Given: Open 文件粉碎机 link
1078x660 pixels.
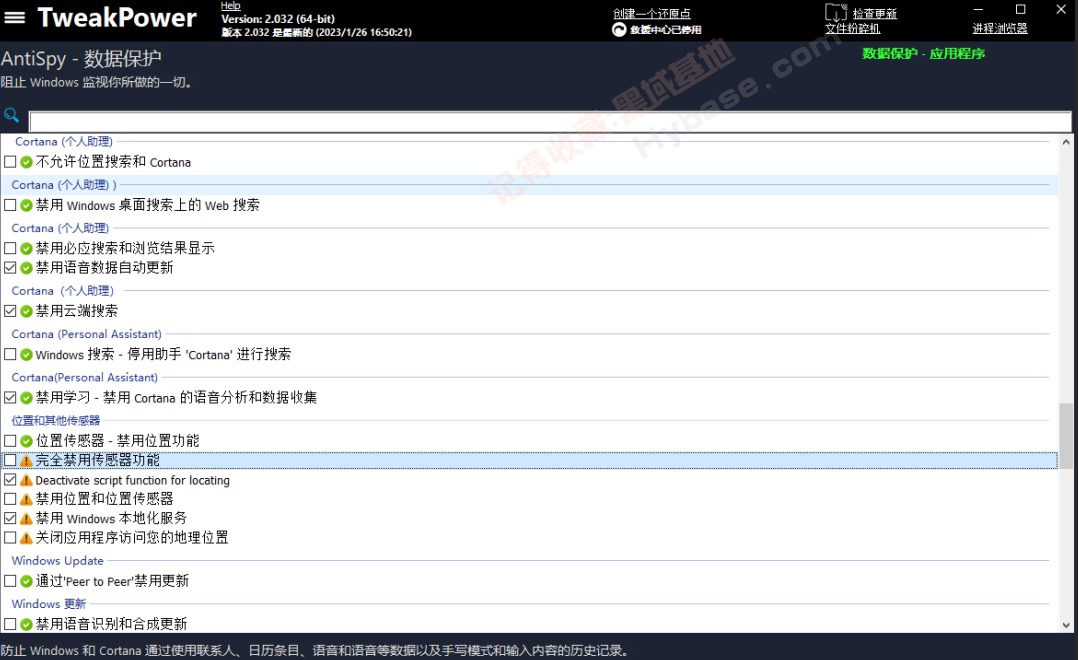Looking at the screenshot, I should click(x=852, y=28).
